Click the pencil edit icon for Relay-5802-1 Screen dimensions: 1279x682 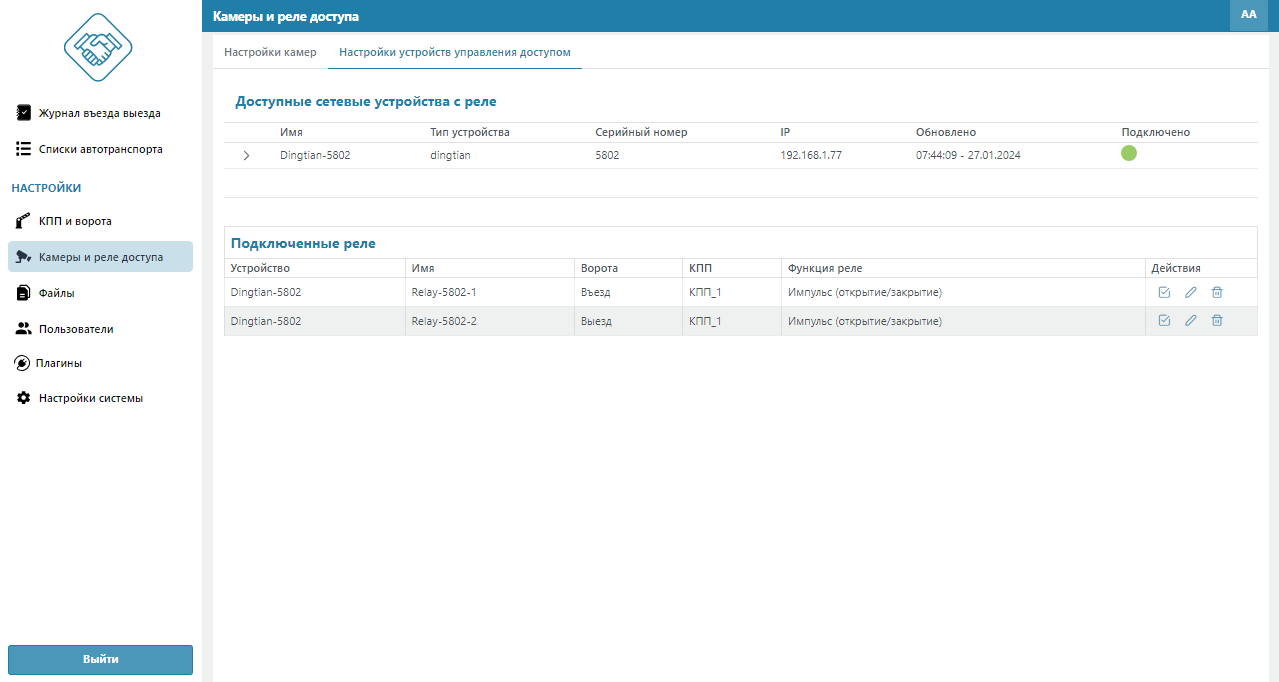tap(1190, 292)
